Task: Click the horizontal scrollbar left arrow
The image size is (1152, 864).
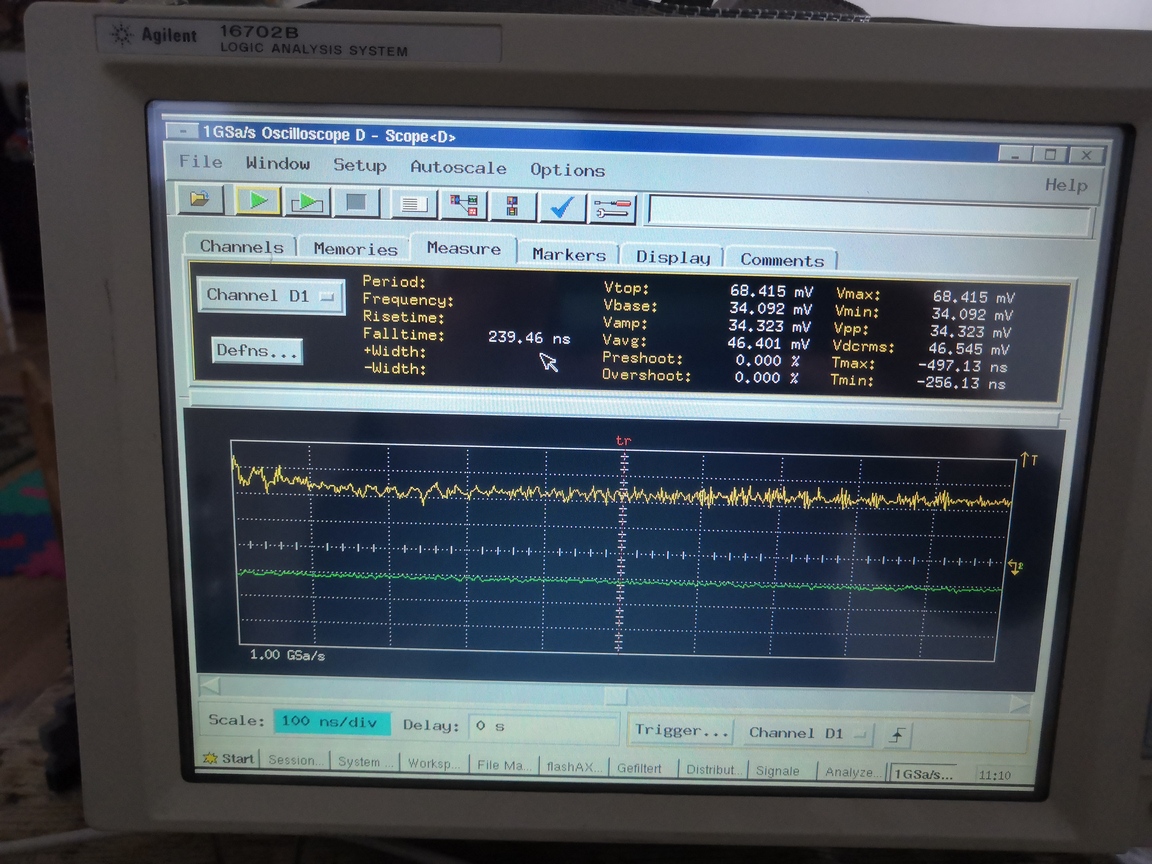Action: [210, 685]
